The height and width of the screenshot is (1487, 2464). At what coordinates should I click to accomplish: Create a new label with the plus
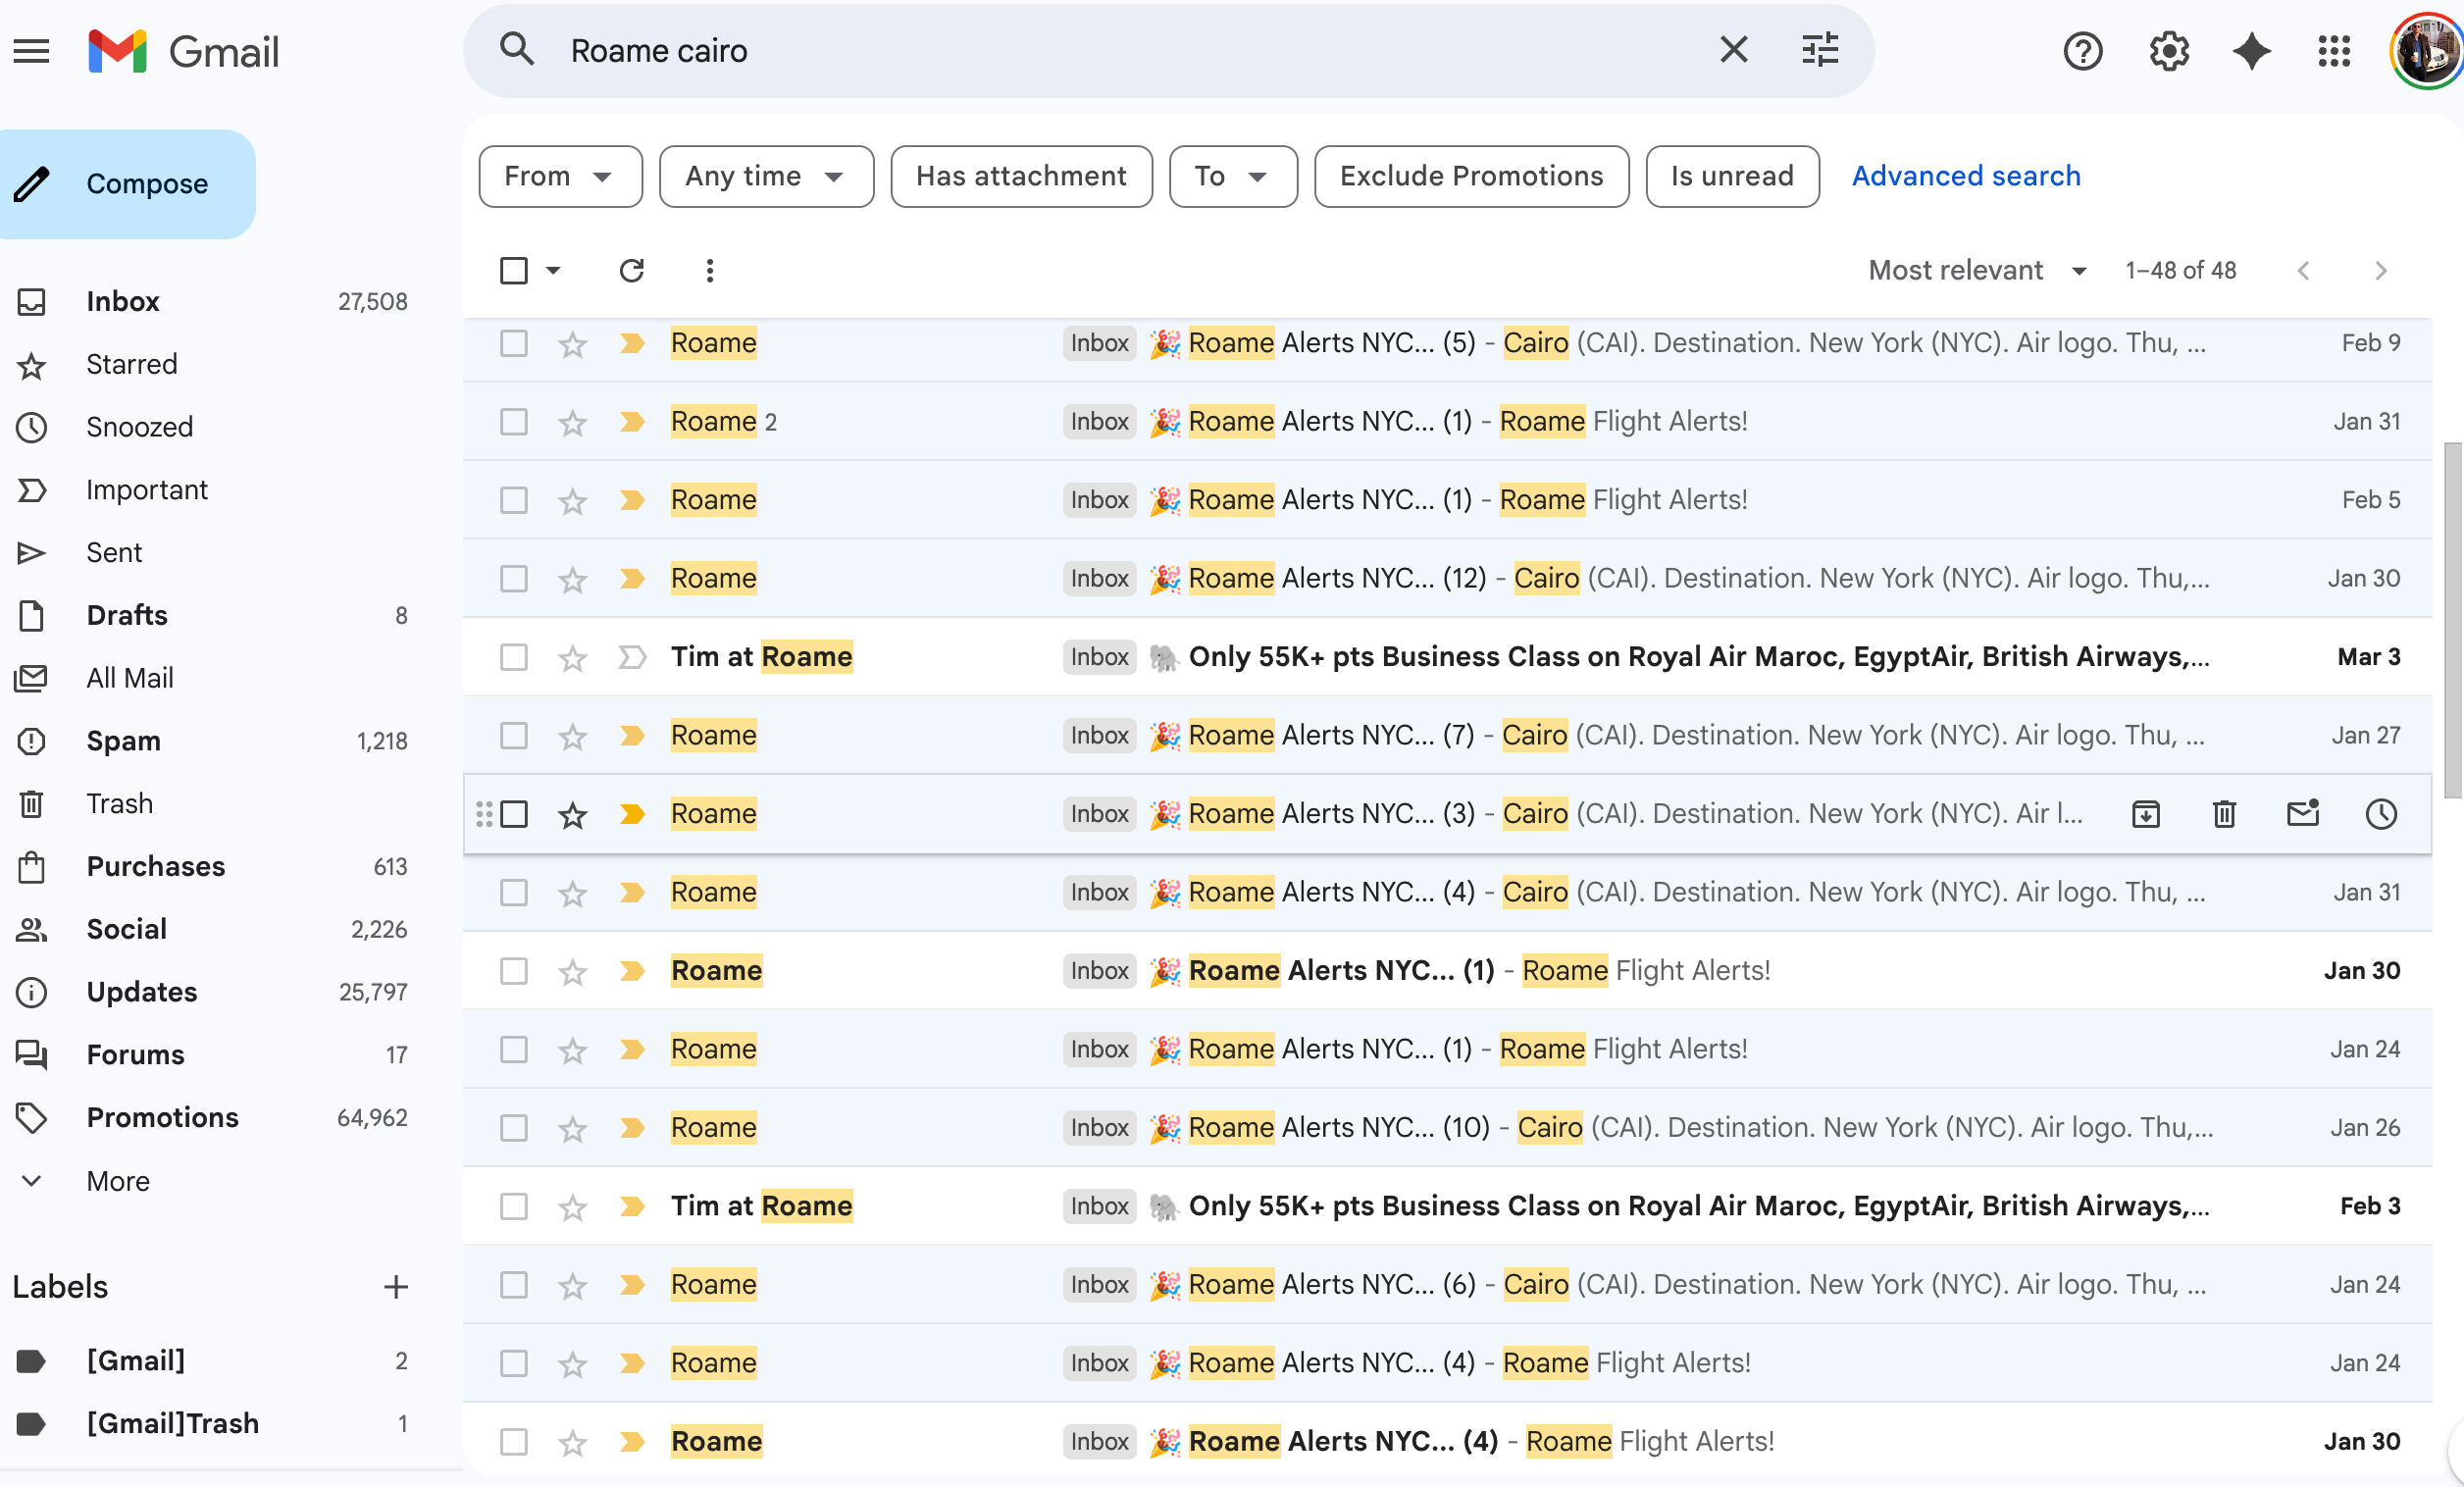[396, 1286]
